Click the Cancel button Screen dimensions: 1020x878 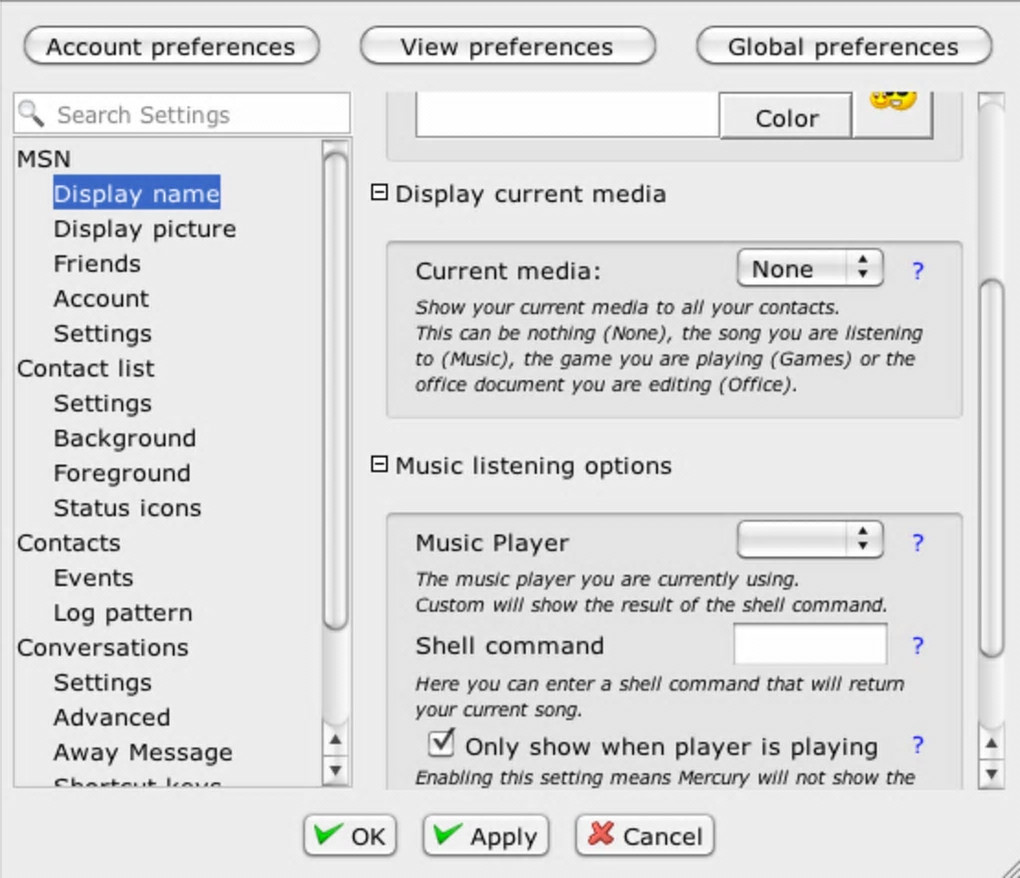point(645,836)
